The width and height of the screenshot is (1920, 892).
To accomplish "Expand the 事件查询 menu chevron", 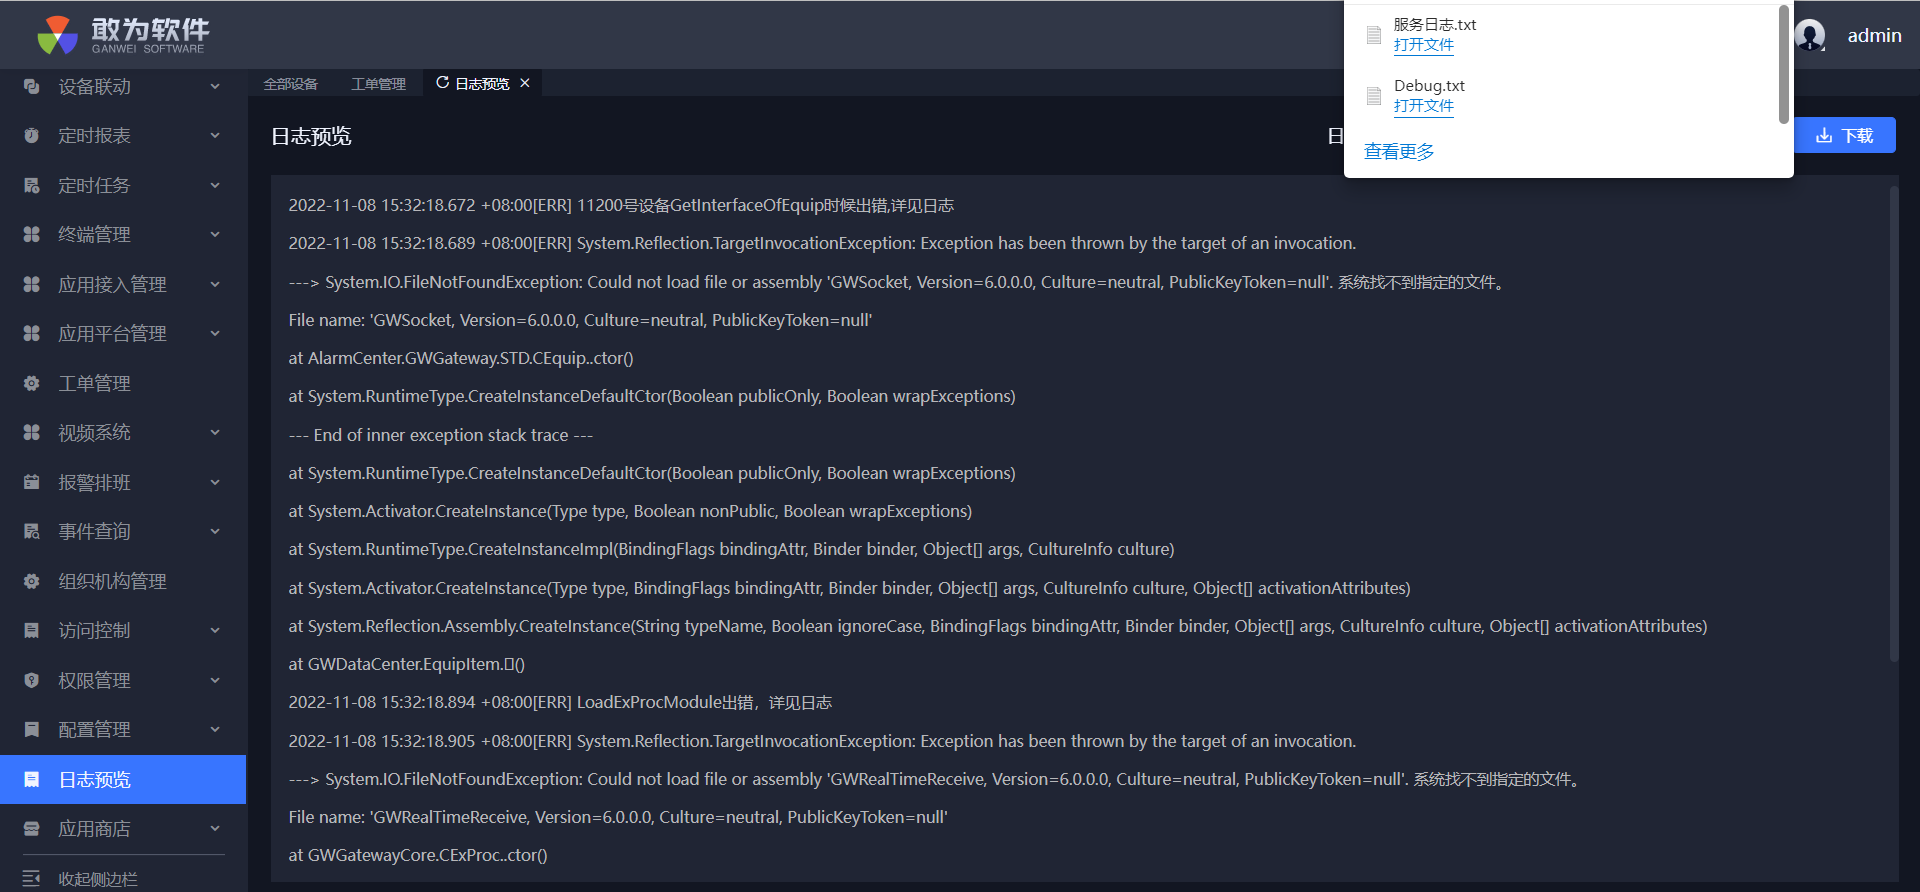I will coord(215,532).
